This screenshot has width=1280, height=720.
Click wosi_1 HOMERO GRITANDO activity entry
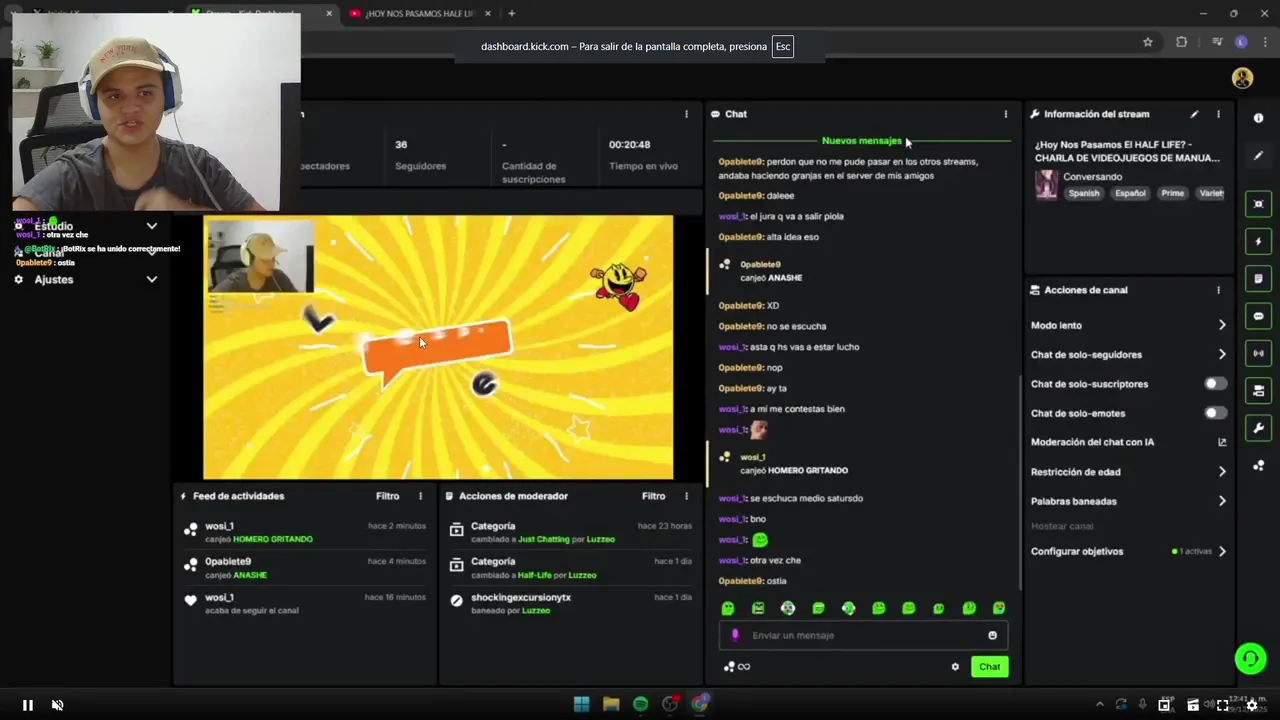[305, 532]
